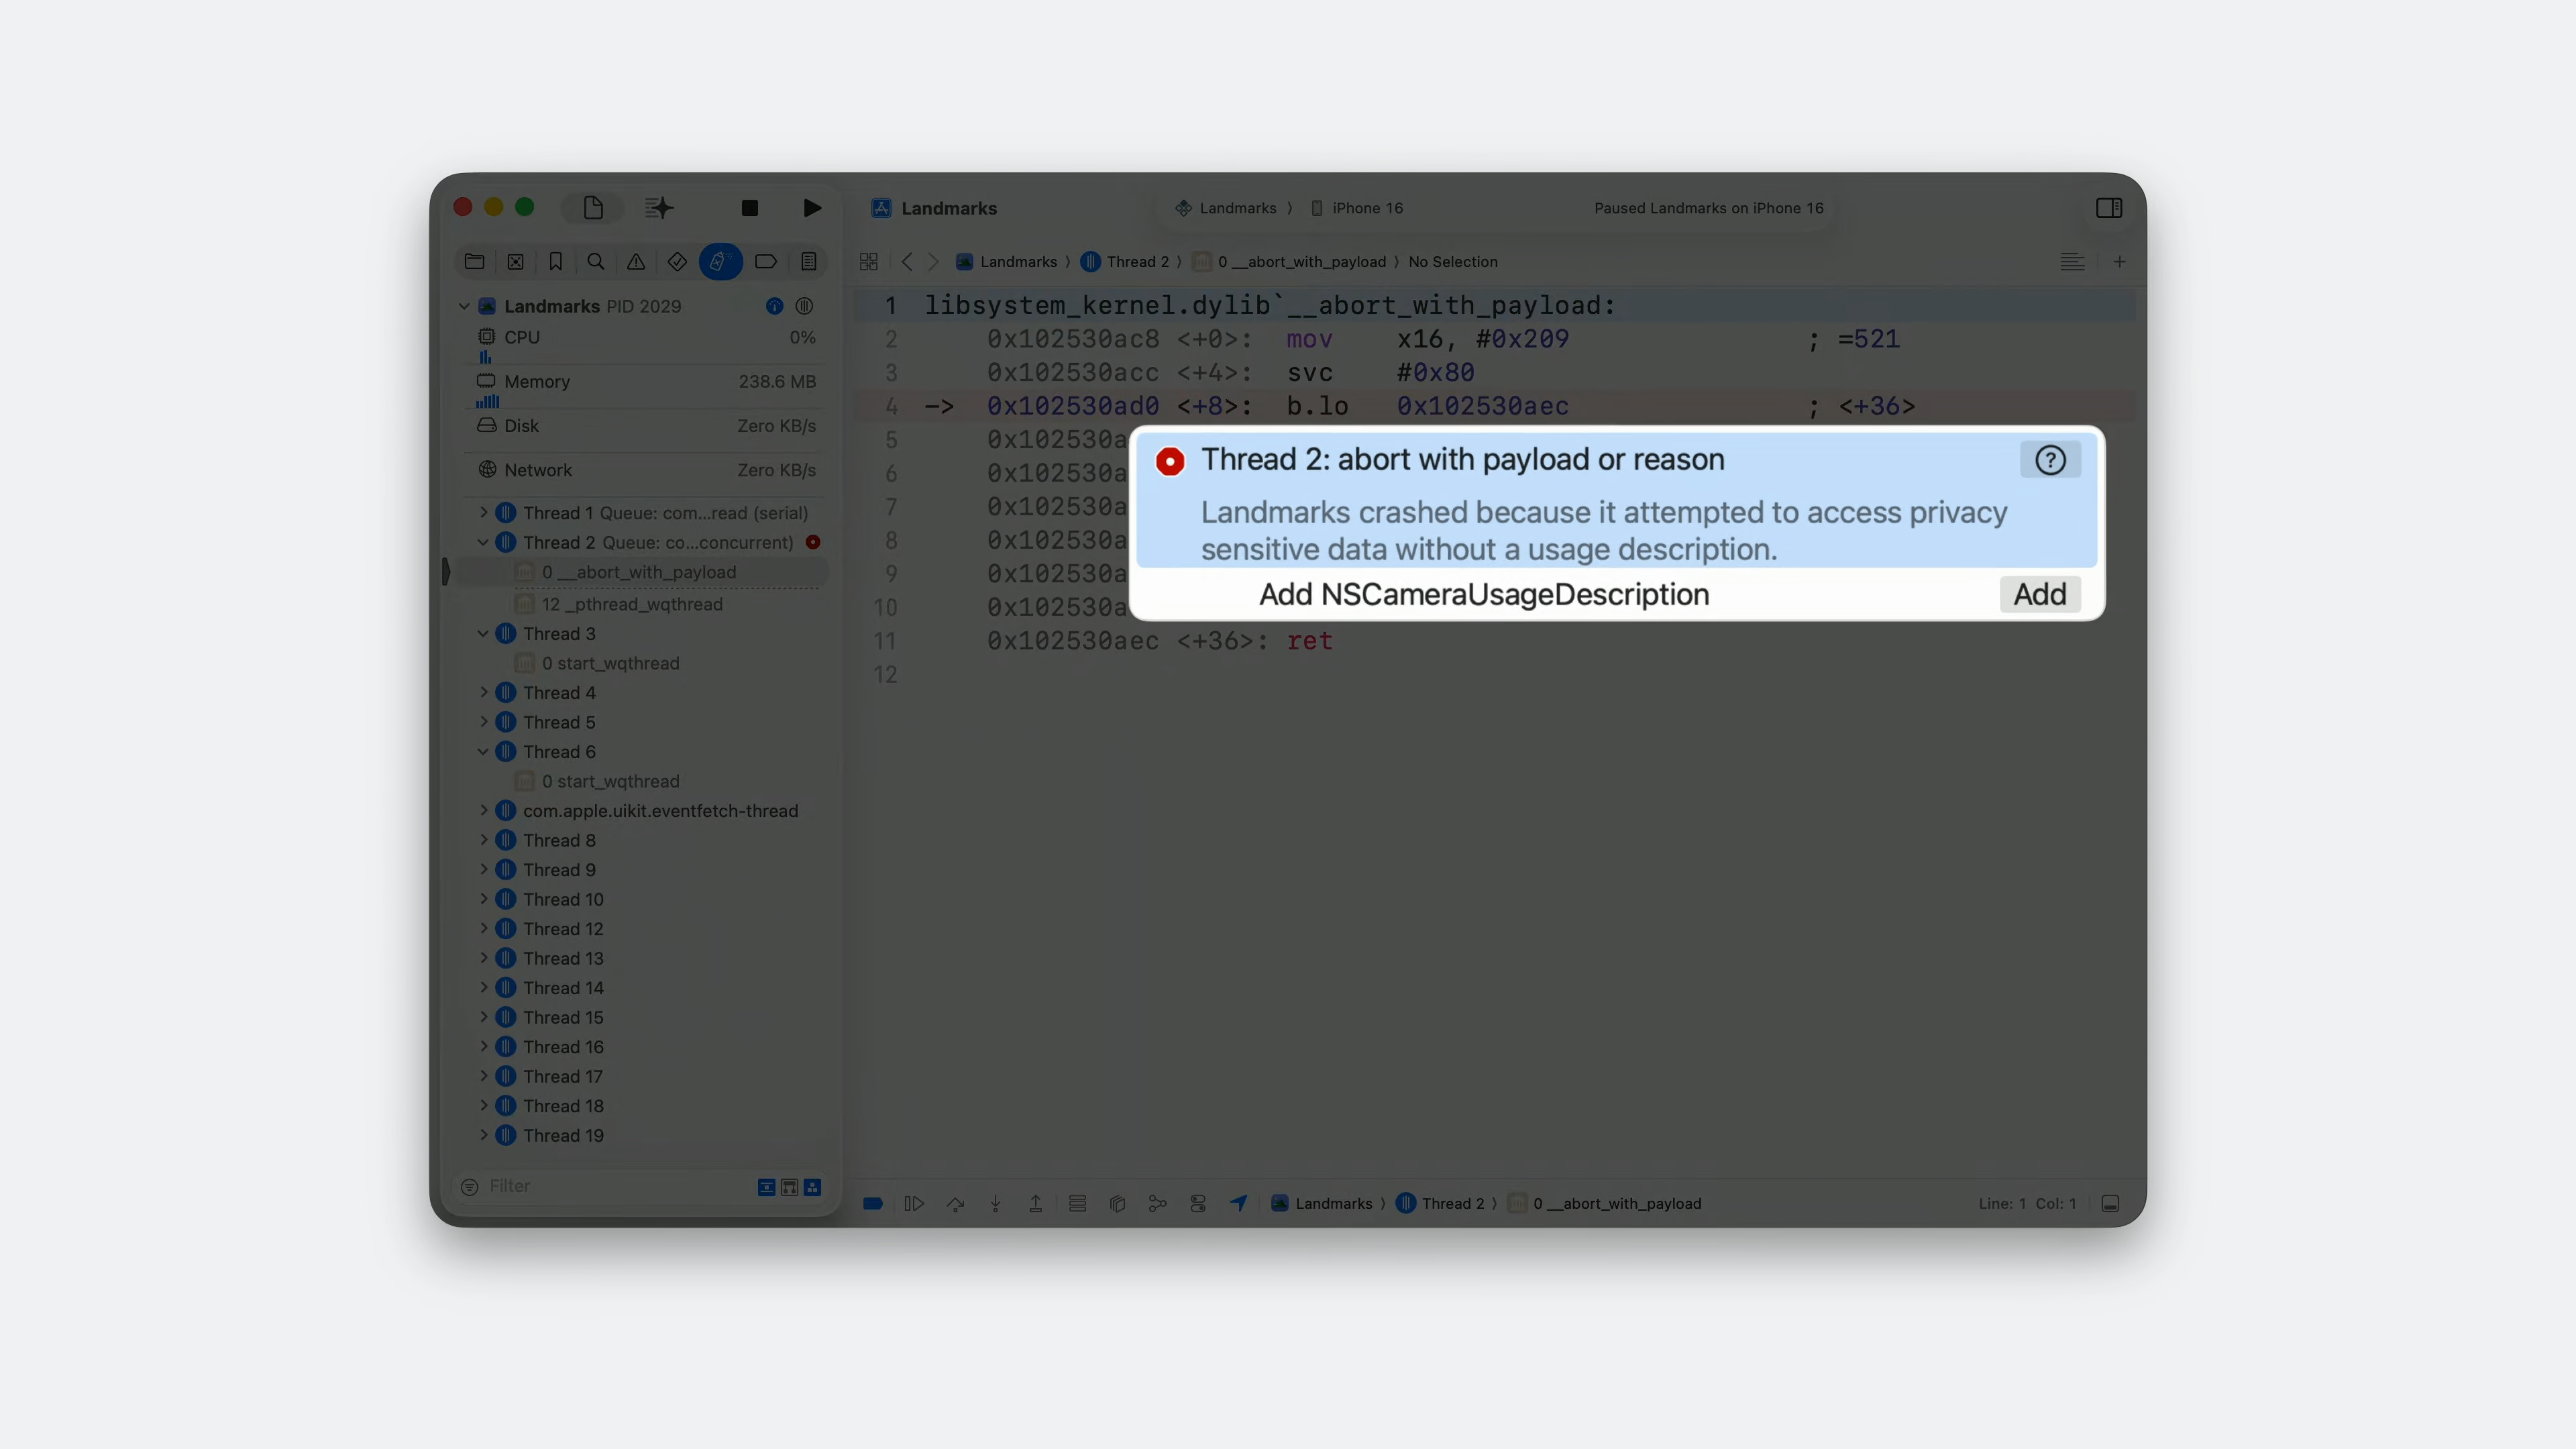
Task: Click the help question mark icon
Action: (2050, 460)
